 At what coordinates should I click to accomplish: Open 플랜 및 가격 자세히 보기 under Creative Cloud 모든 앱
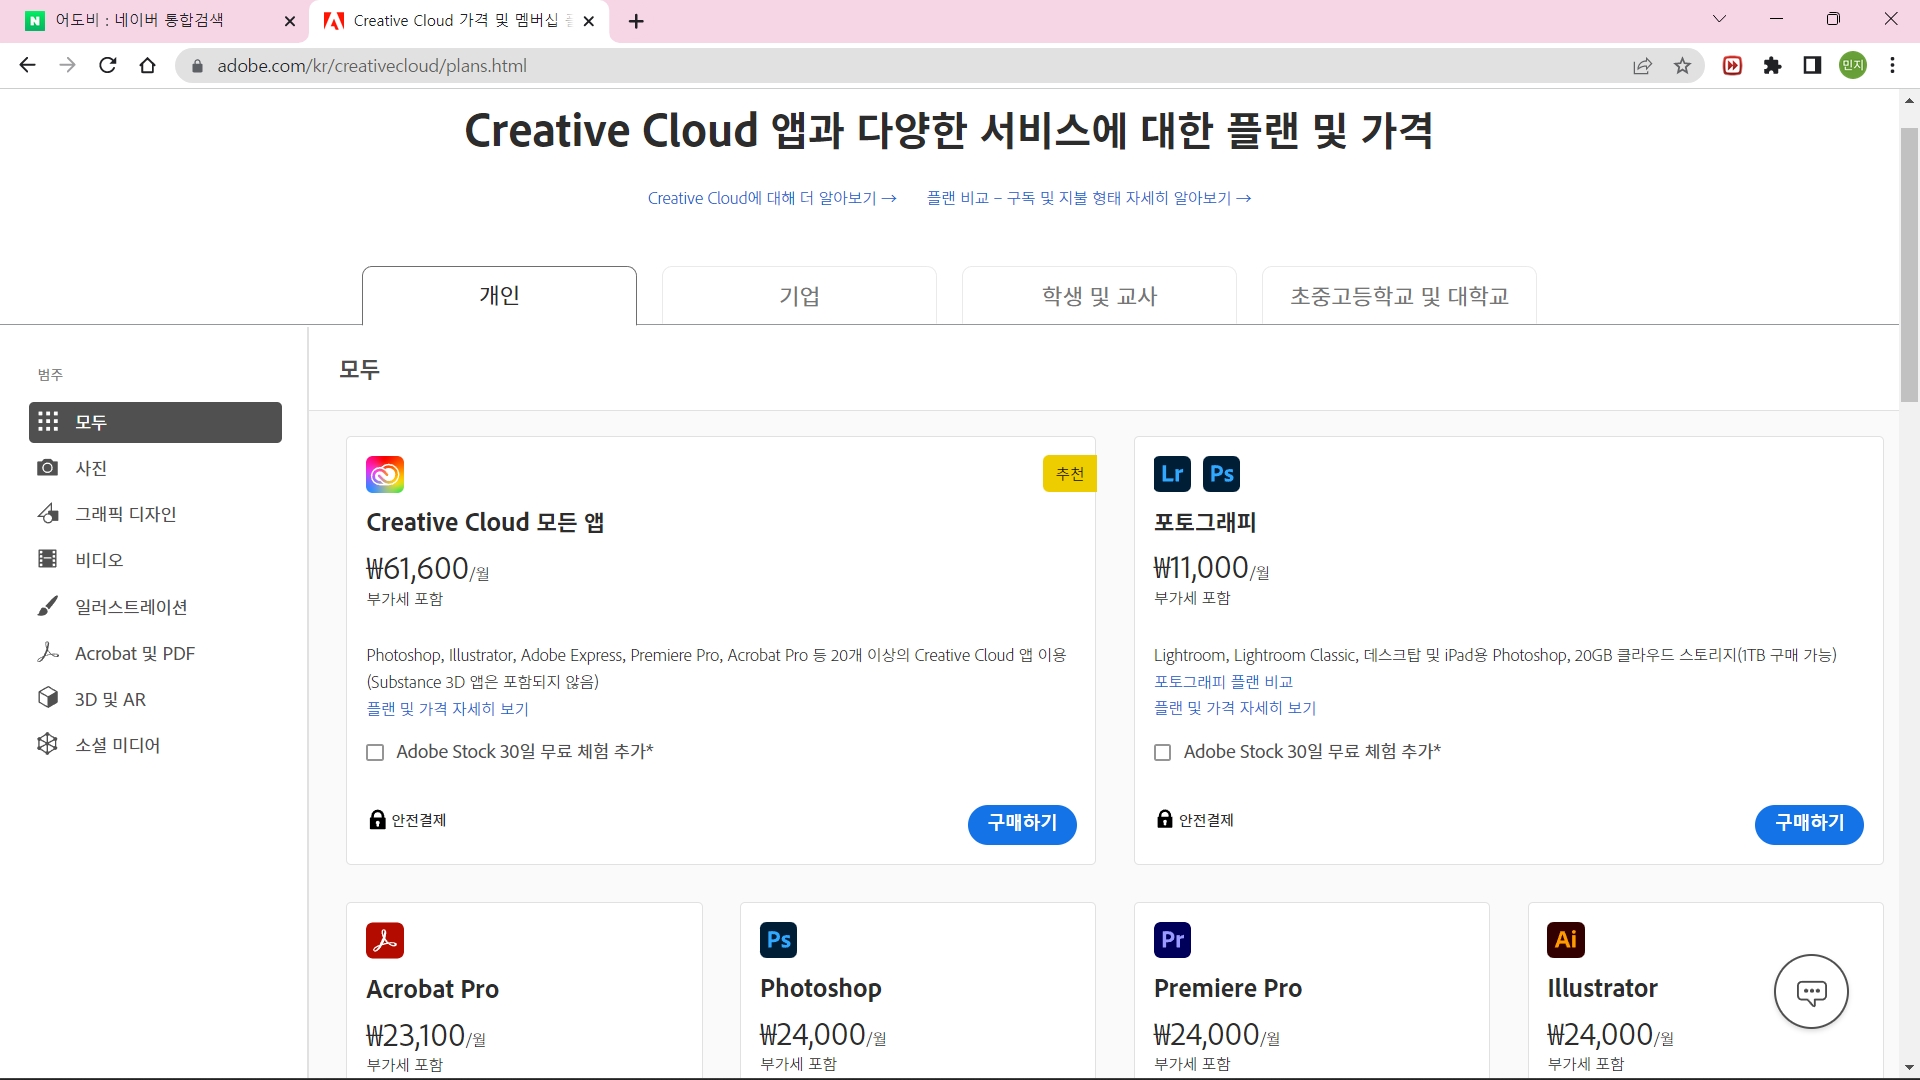447,709
